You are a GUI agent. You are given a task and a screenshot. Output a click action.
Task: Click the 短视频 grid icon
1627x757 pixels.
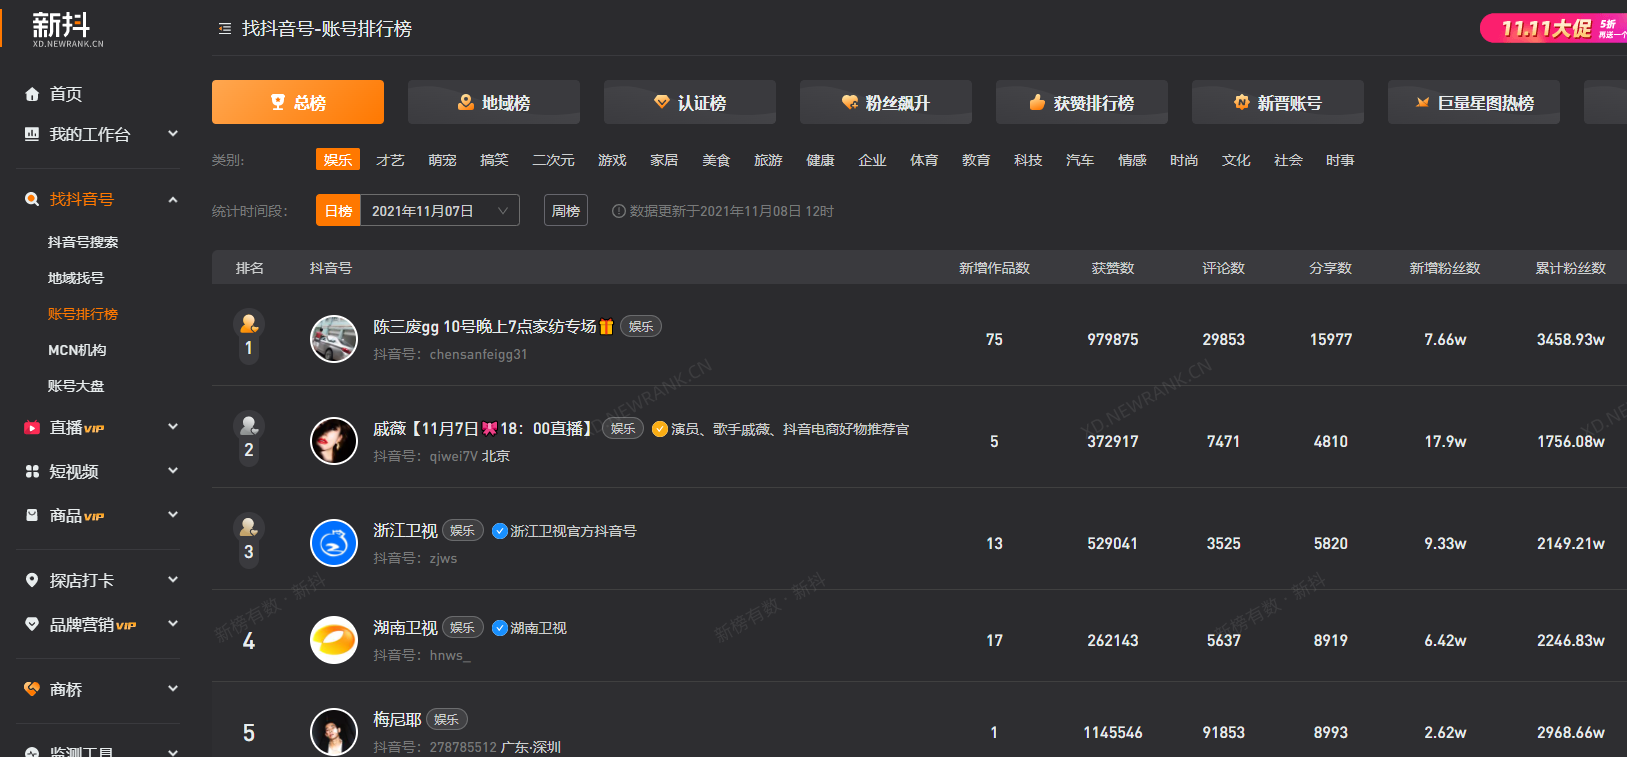coord(32,471)
